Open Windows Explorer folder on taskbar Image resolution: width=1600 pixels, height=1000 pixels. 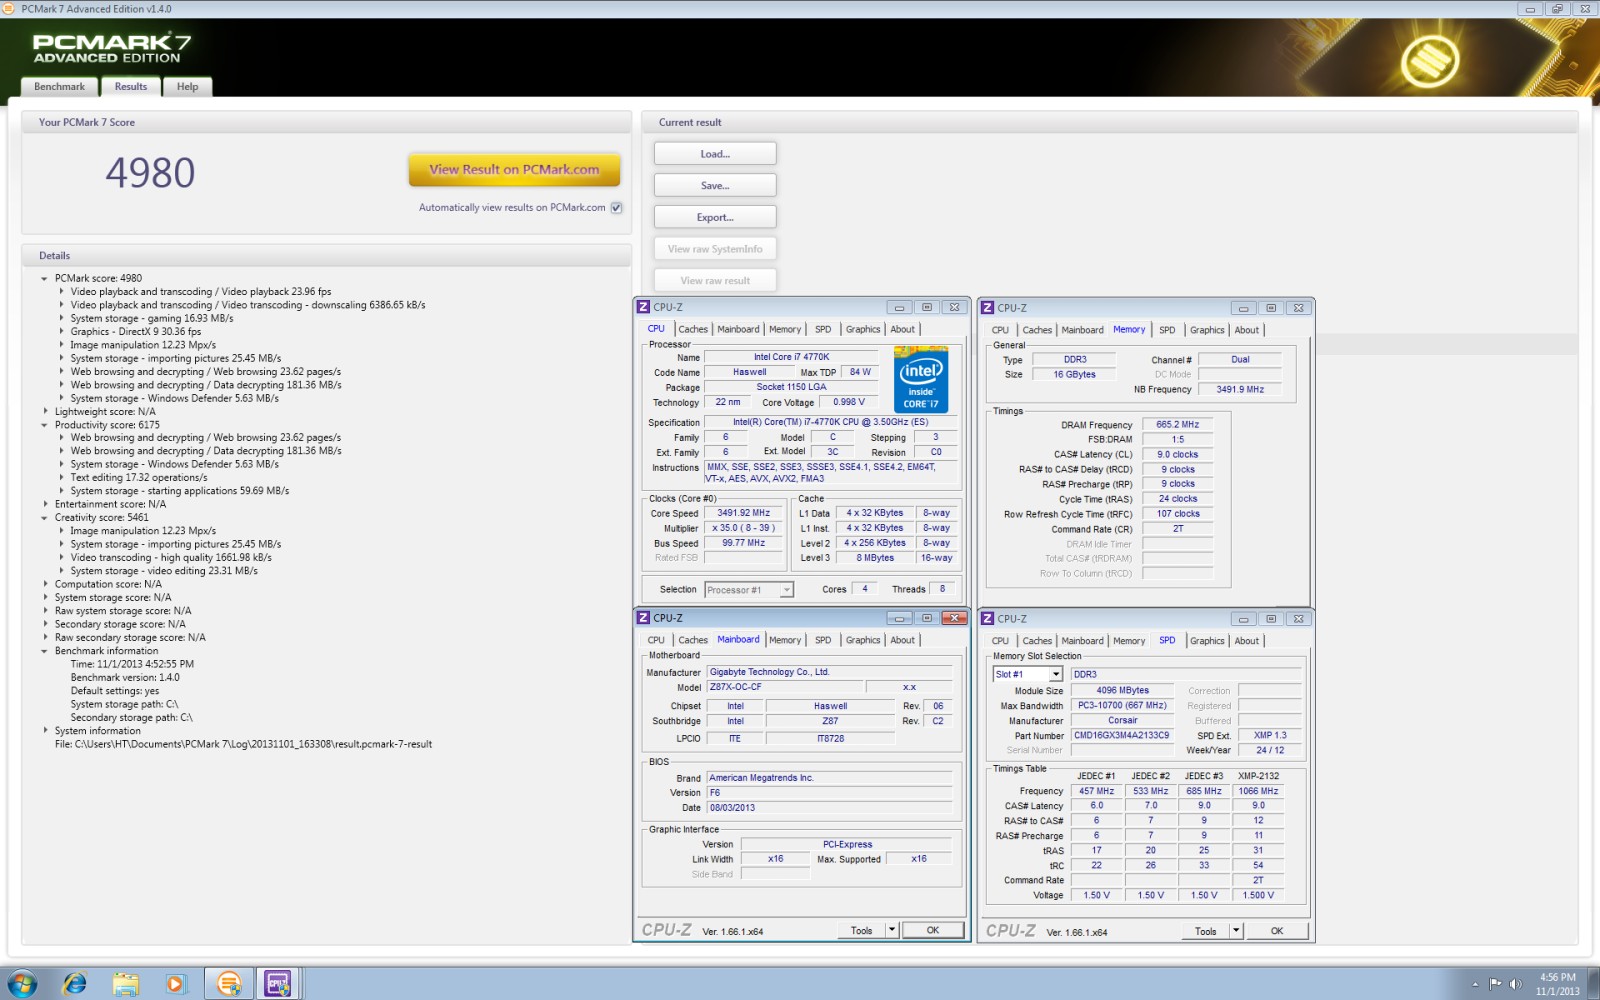125,984
